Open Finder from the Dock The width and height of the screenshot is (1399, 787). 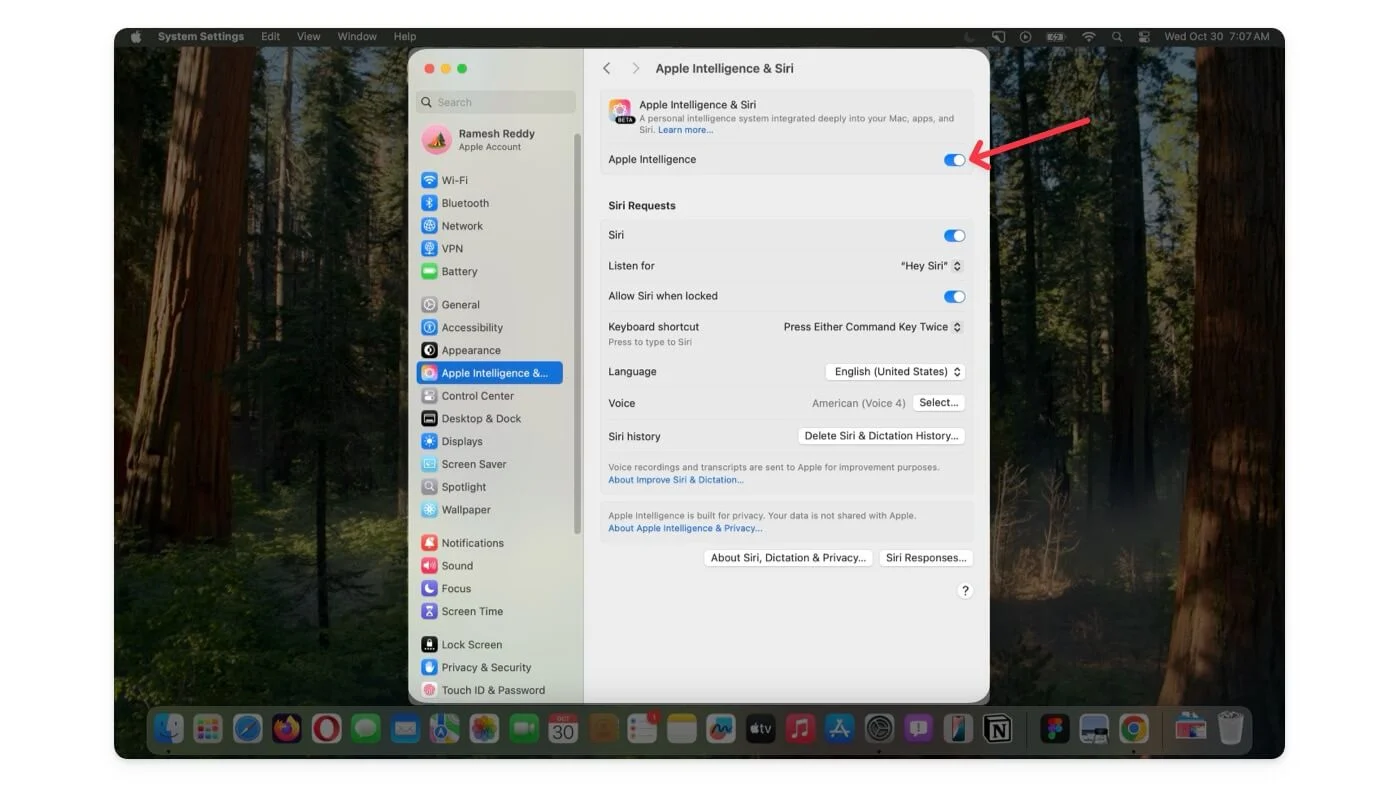coord(169,729)
